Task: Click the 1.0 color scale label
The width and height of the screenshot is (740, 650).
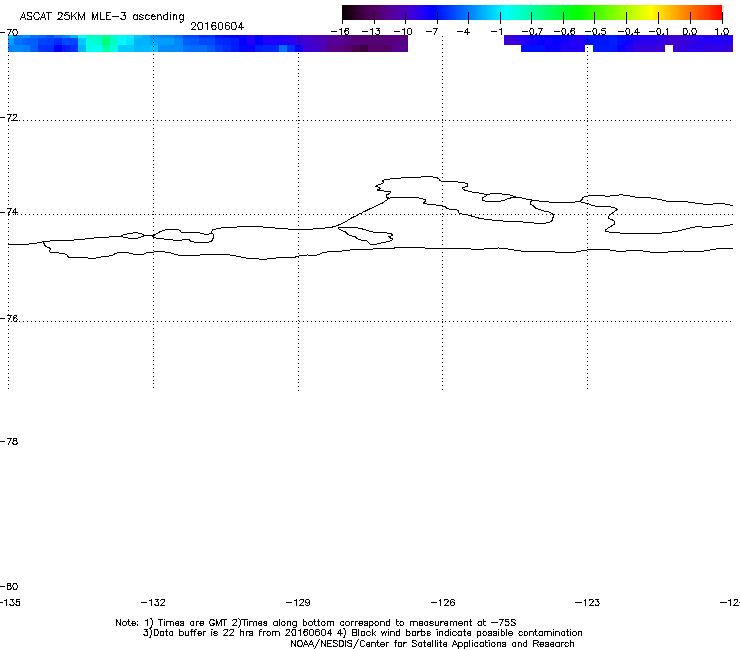Action: (722, 32)
